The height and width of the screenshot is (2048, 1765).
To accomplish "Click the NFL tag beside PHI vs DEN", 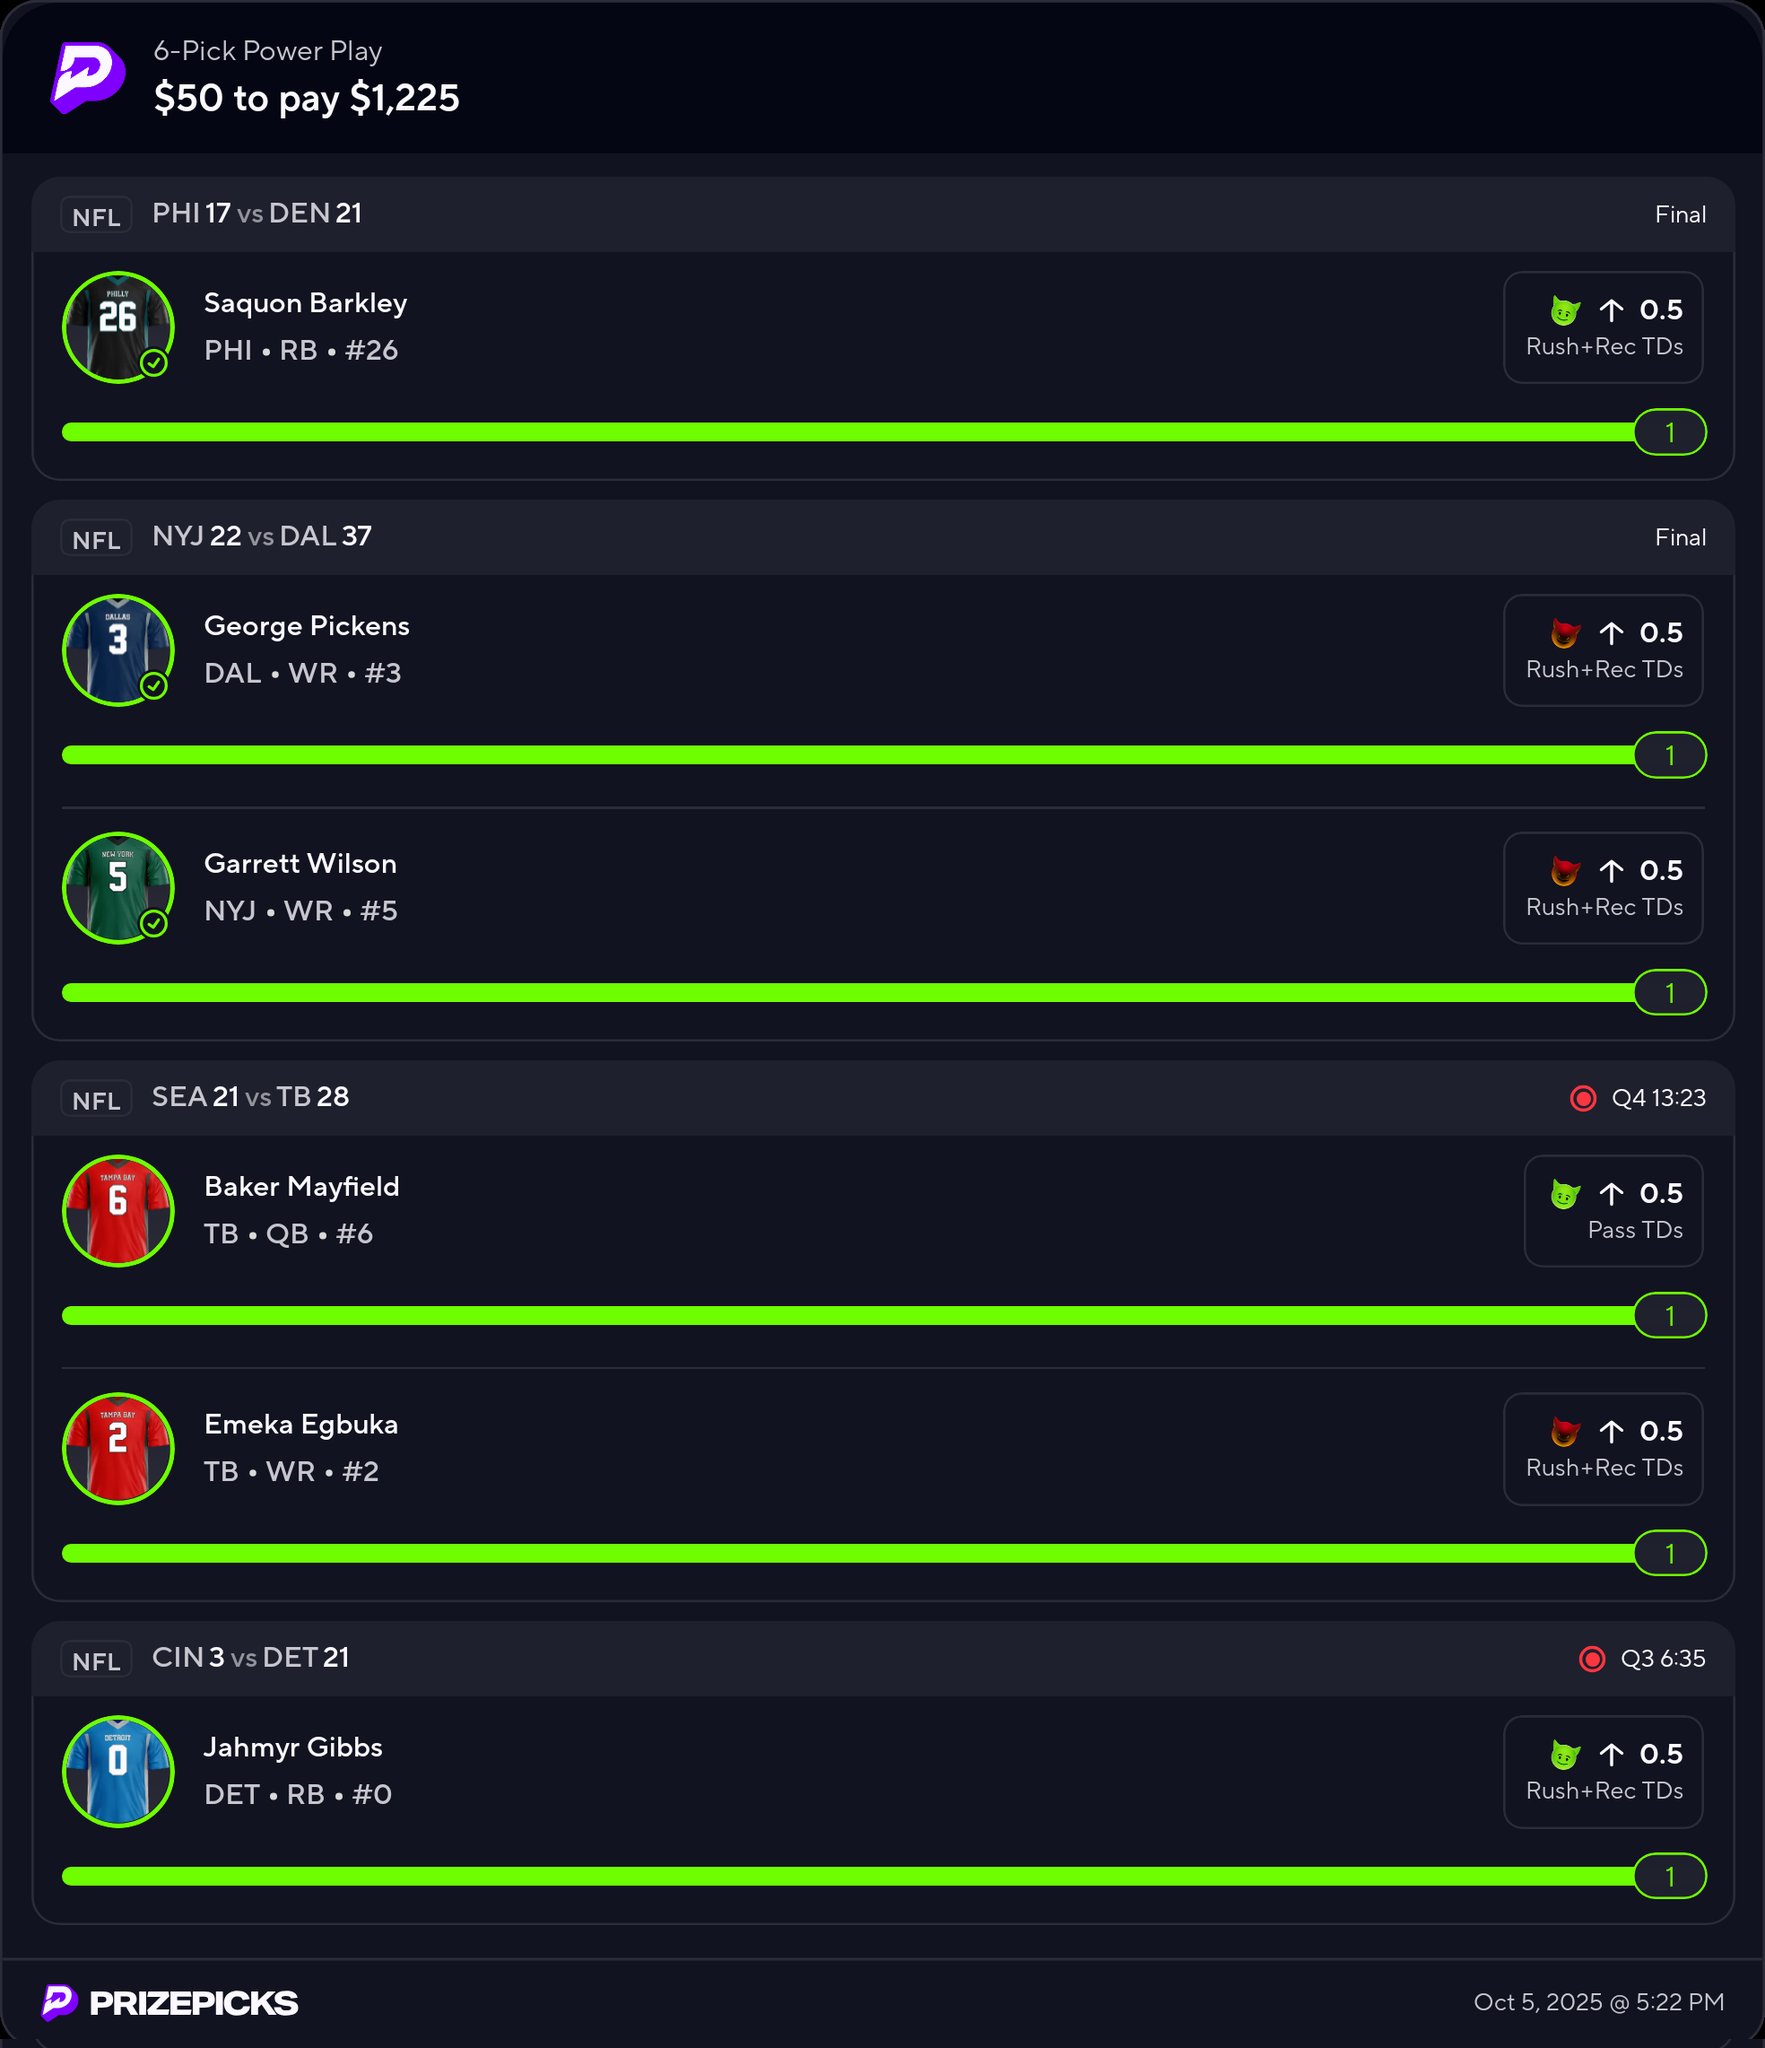I will [x=96, y=216].
